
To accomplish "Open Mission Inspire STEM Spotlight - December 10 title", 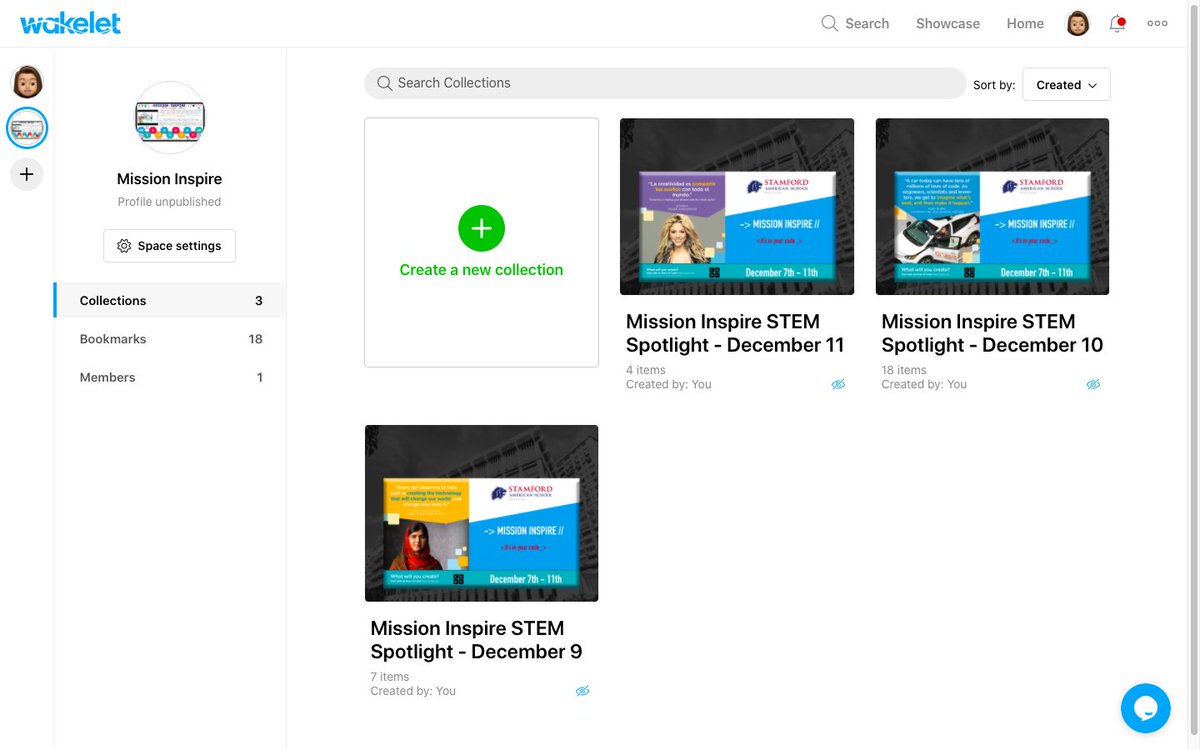I will point(992,333).
